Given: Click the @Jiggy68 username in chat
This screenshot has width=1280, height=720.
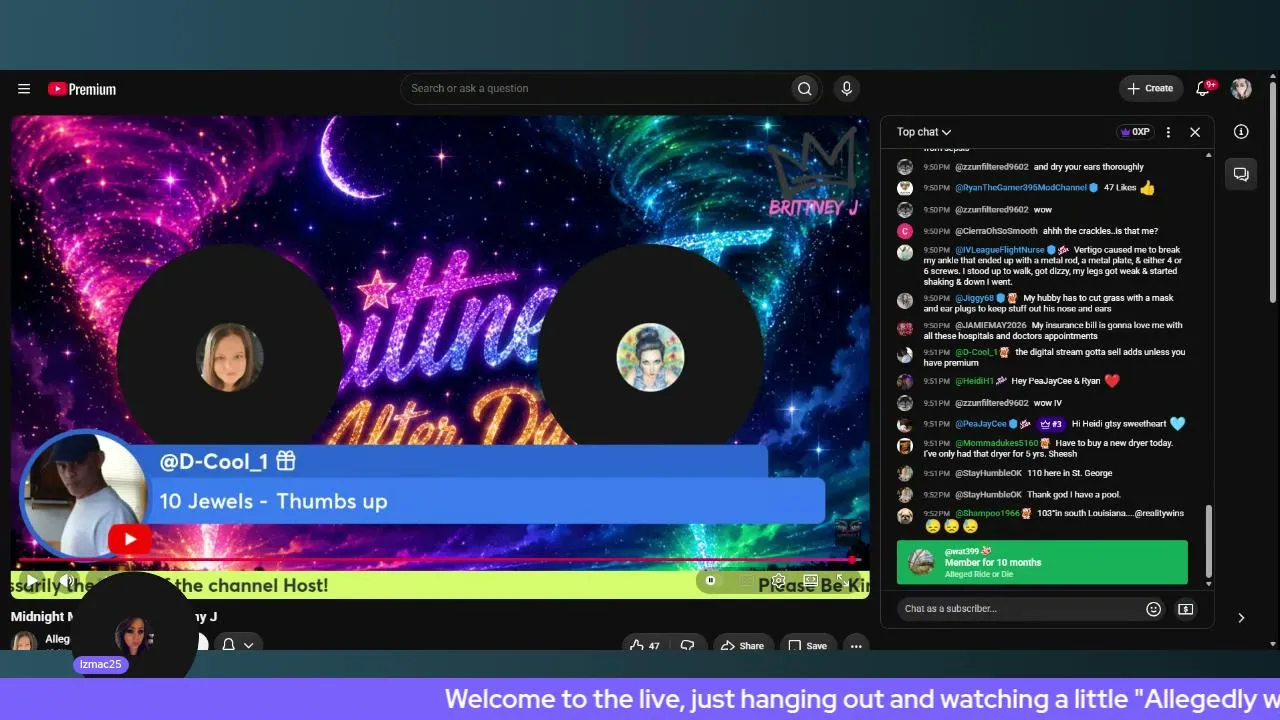Looking at the screenshot, I should (x=974, y=298).
